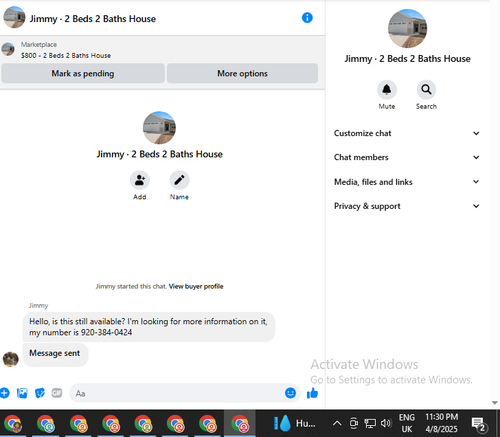Open volume control in tray
The width and height of the screenshot is (500, 437).
[386, 423]
